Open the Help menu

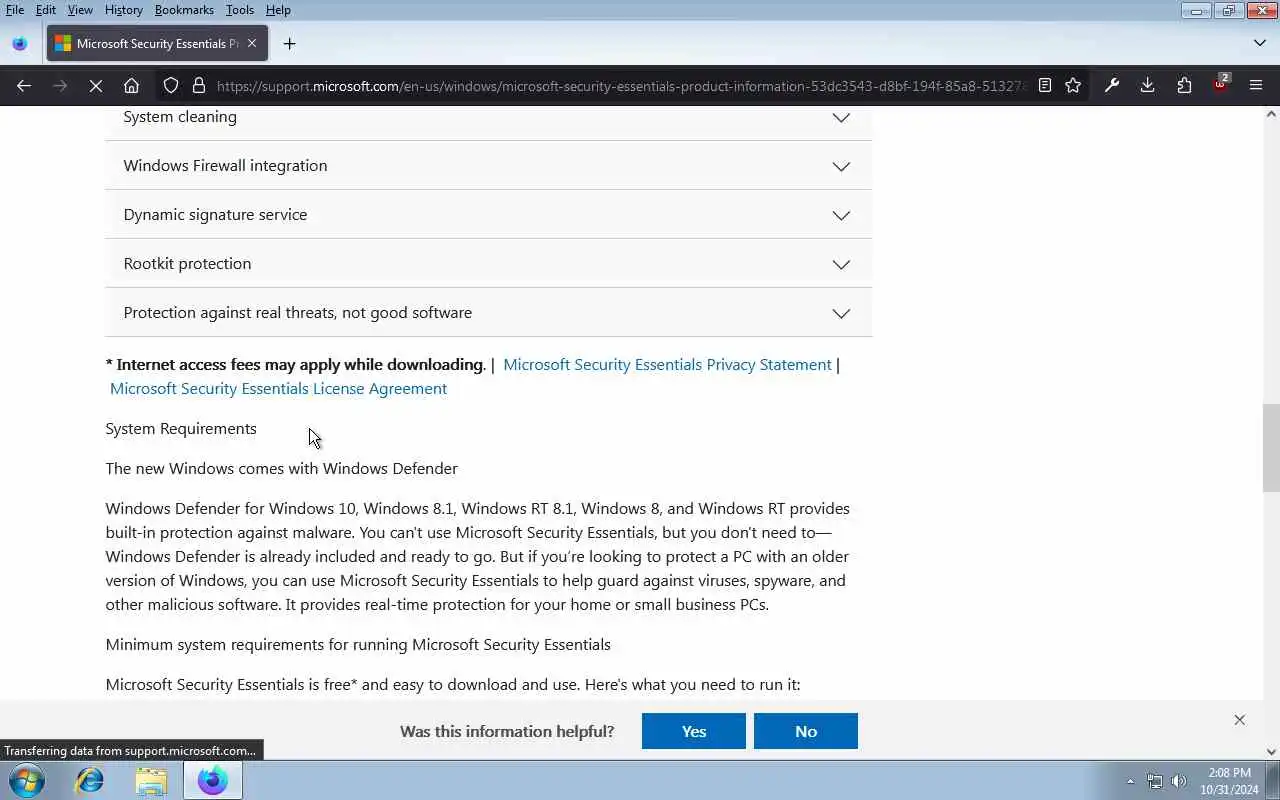coord(278,10)
